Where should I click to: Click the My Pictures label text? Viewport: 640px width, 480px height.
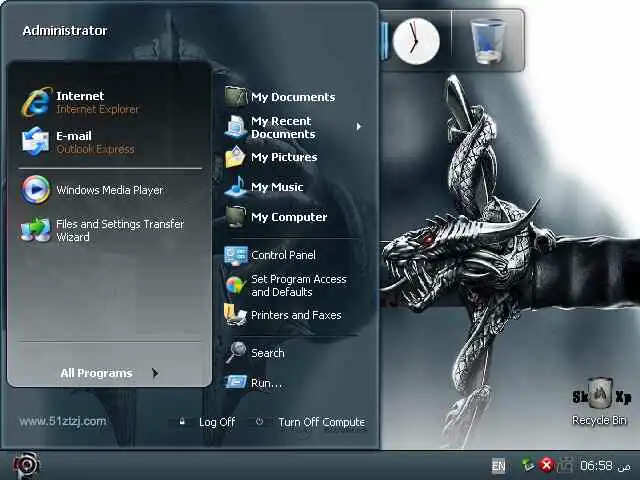click(x=284, y=158)
